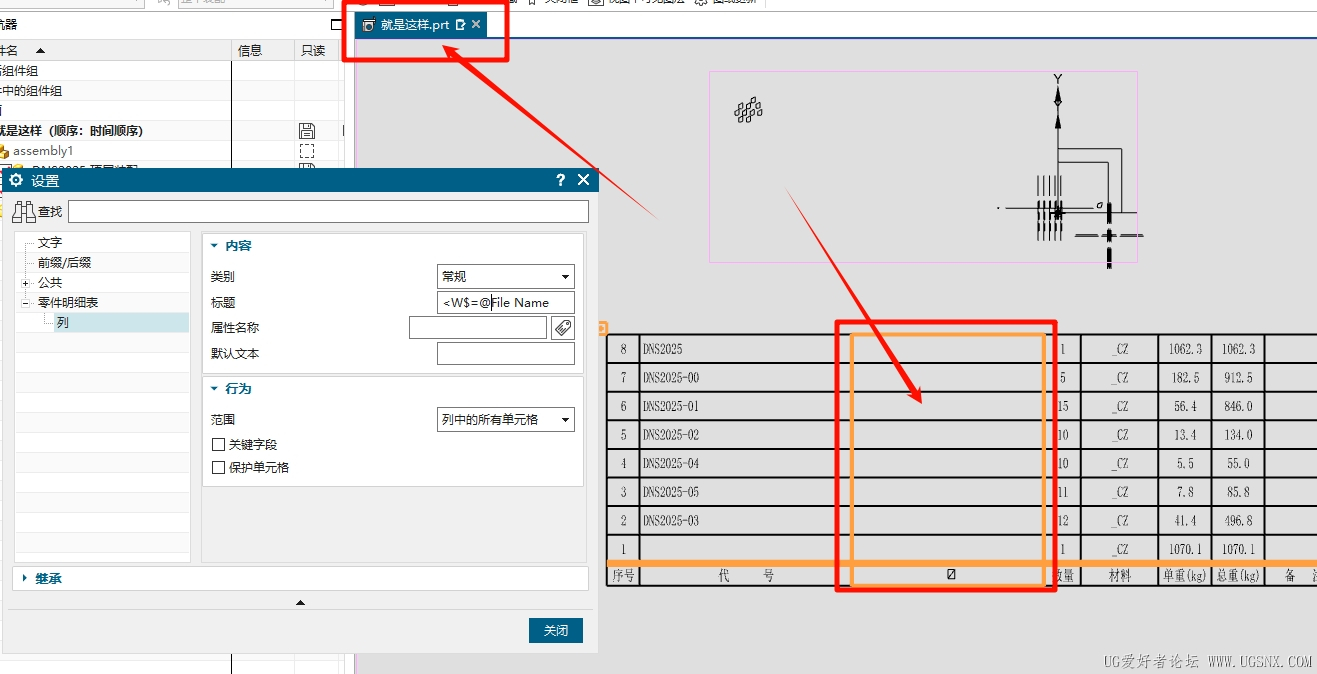This screenshot has height=674, width=1317.
Task: Click the 912.5 total weight cell
Action: tap(1238, 378)
